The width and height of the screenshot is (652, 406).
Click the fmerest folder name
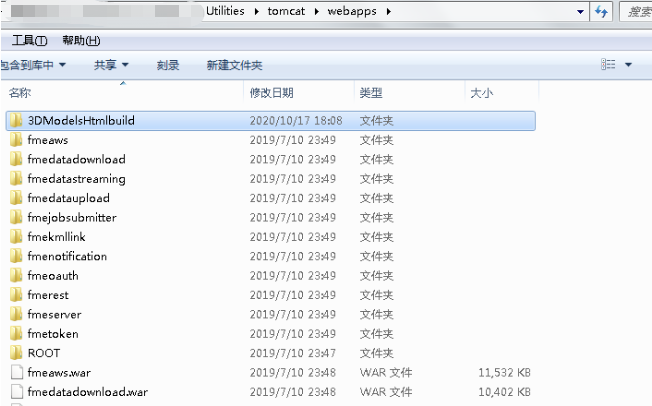point(48,295)
